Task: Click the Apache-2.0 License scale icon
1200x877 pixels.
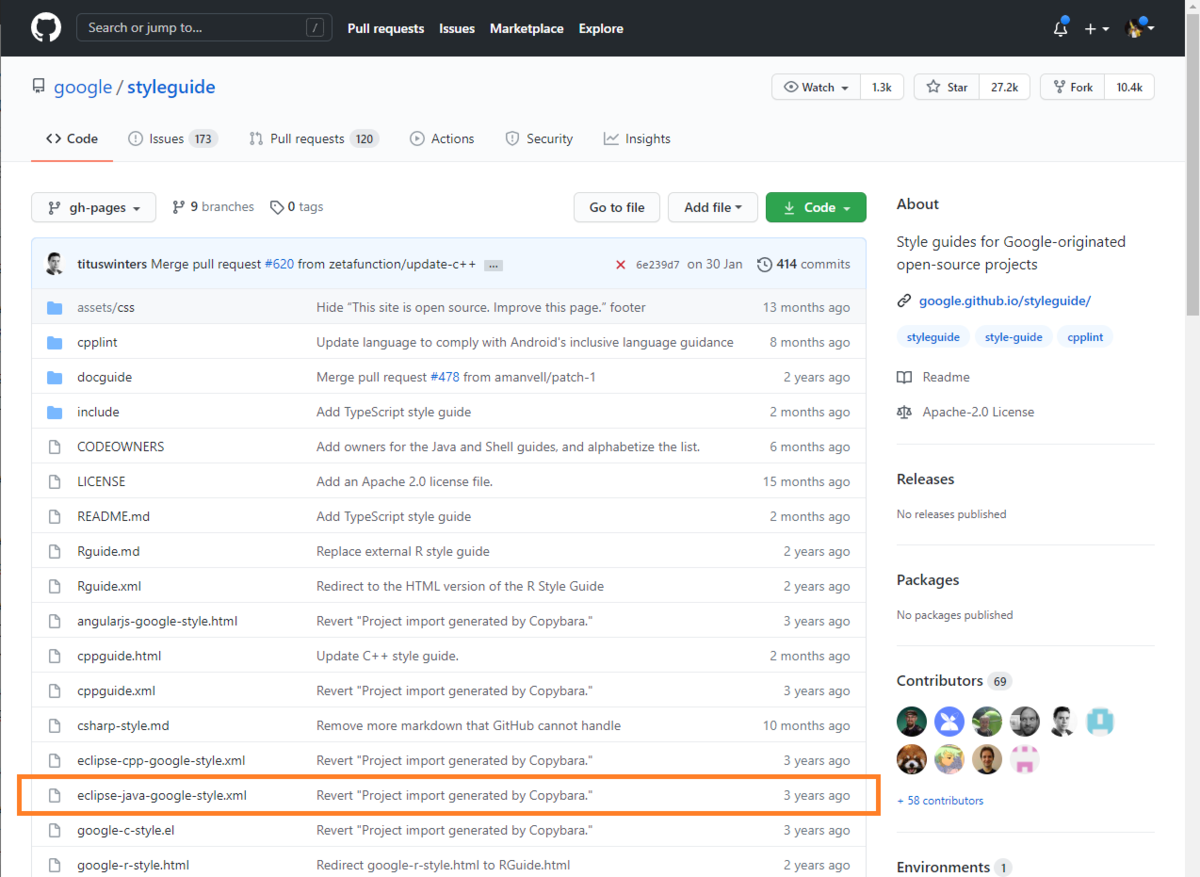Action: pos(904,411)
